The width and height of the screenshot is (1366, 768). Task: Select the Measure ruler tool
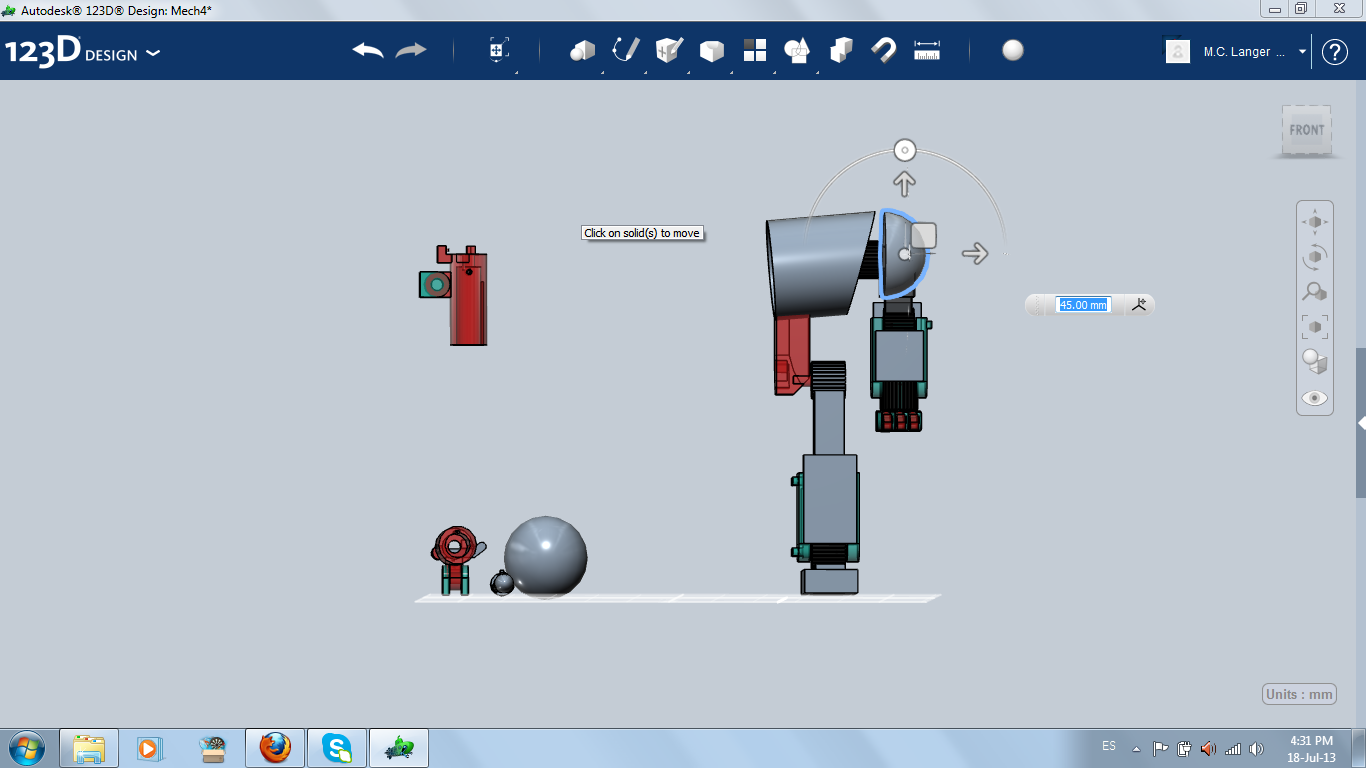click(927, 50)
